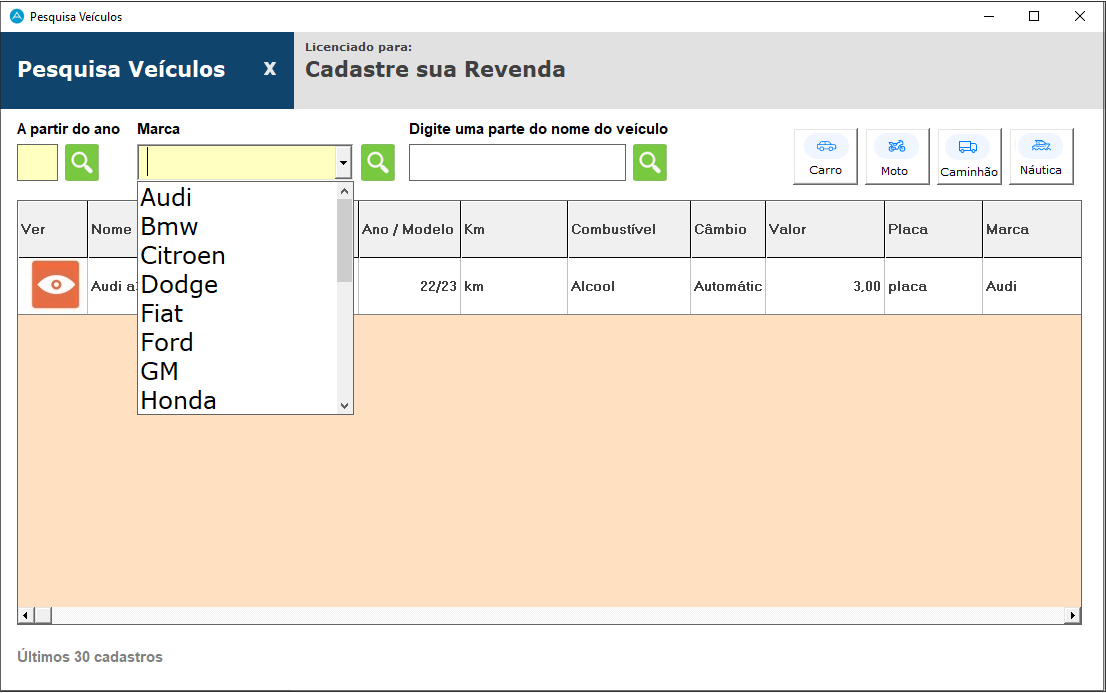Click the brand list scroll up arrow
Viewport: 1106px width, 693px height.
click(x=344, y=191)
